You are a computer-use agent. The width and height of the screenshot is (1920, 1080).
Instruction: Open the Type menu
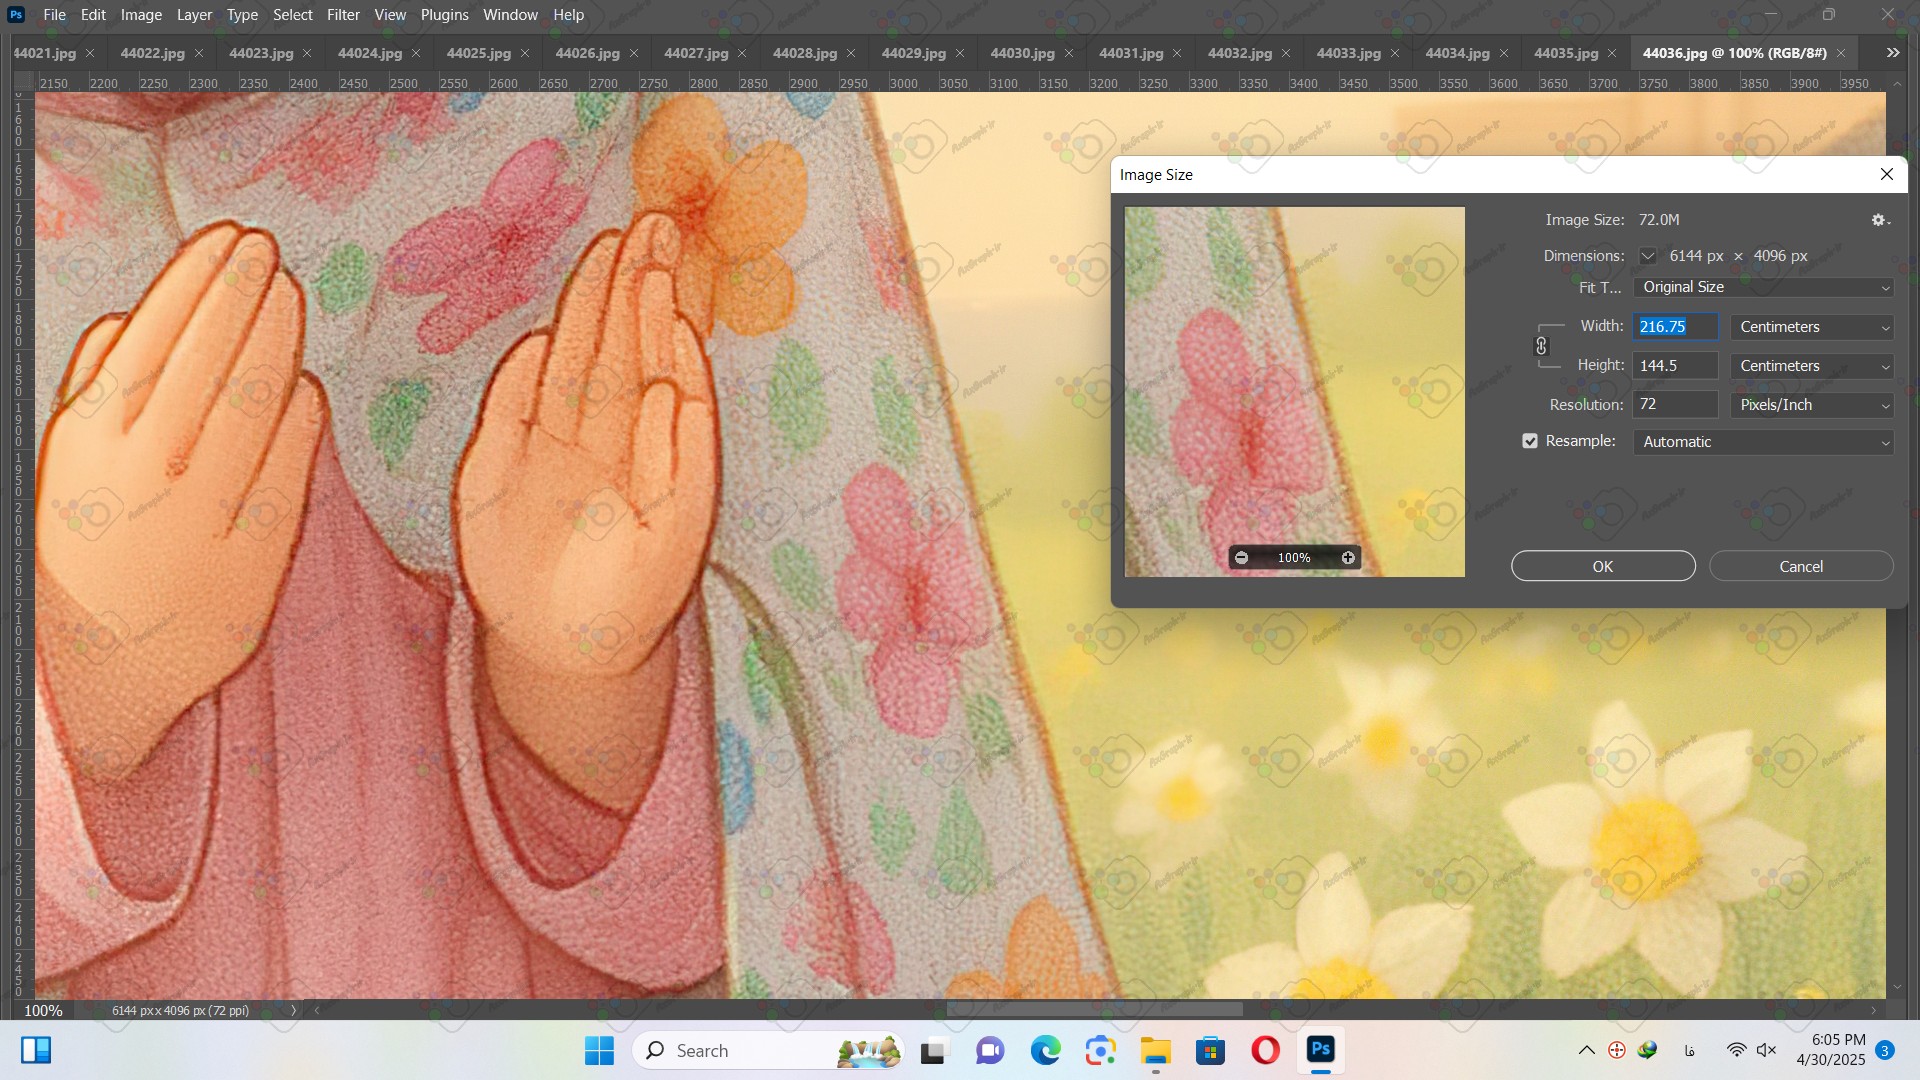tap(242, 15)
